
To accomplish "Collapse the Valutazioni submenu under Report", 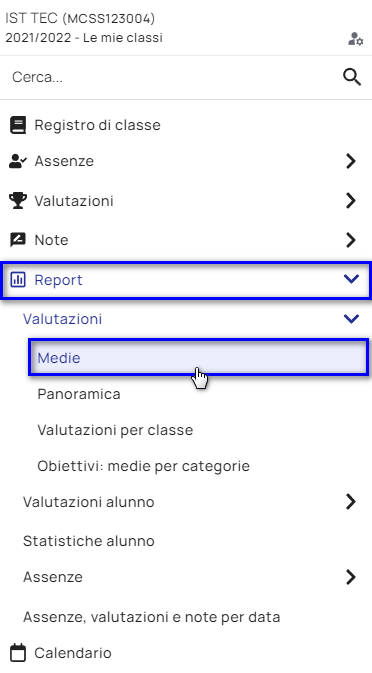I will tap(351, 319).
